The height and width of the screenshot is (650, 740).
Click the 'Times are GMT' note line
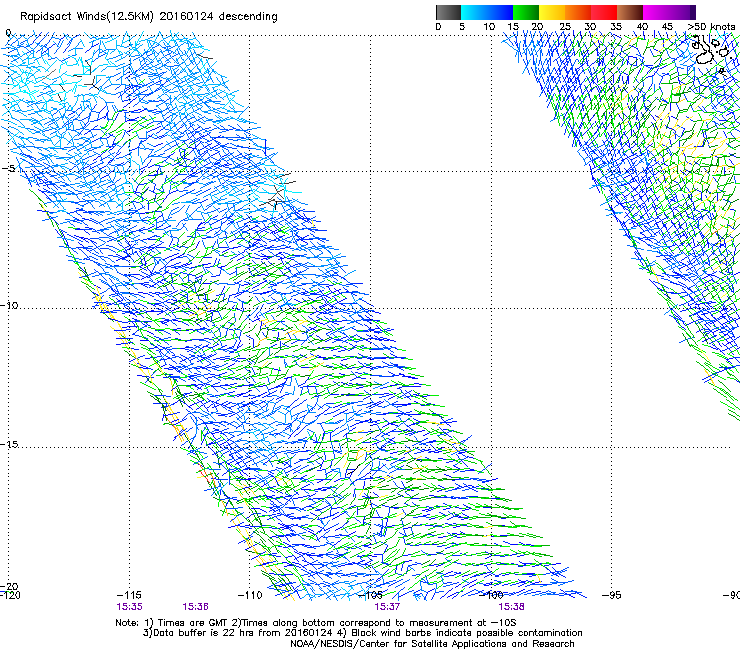(x=316, y=623)
